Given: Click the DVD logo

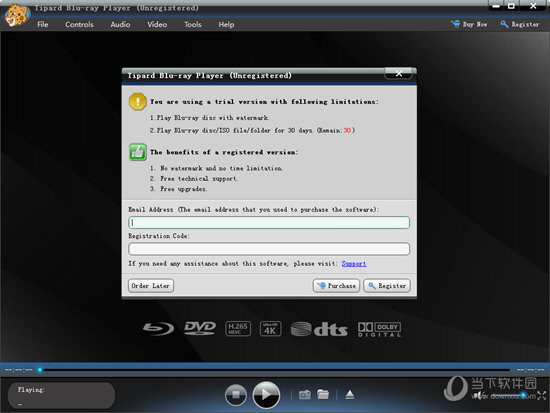Looking at the screenshot, I should click(x=200, y=328).
